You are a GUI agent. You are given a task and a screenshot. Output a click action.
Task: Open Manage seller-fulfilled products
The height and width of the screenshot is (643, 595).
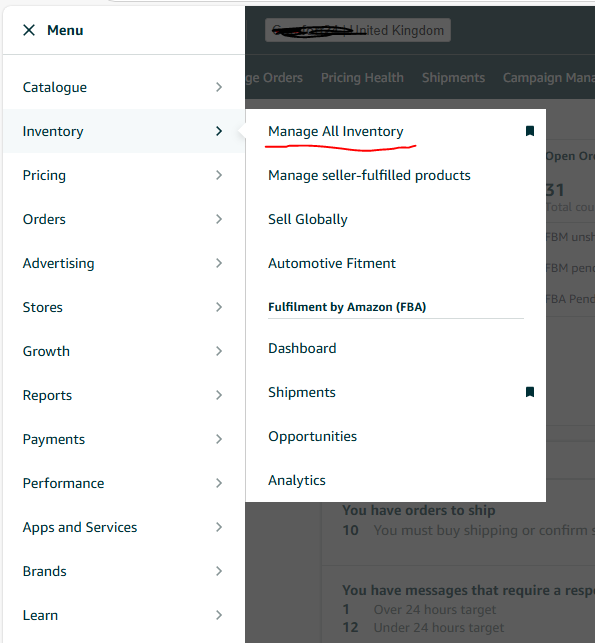point(369,175)
